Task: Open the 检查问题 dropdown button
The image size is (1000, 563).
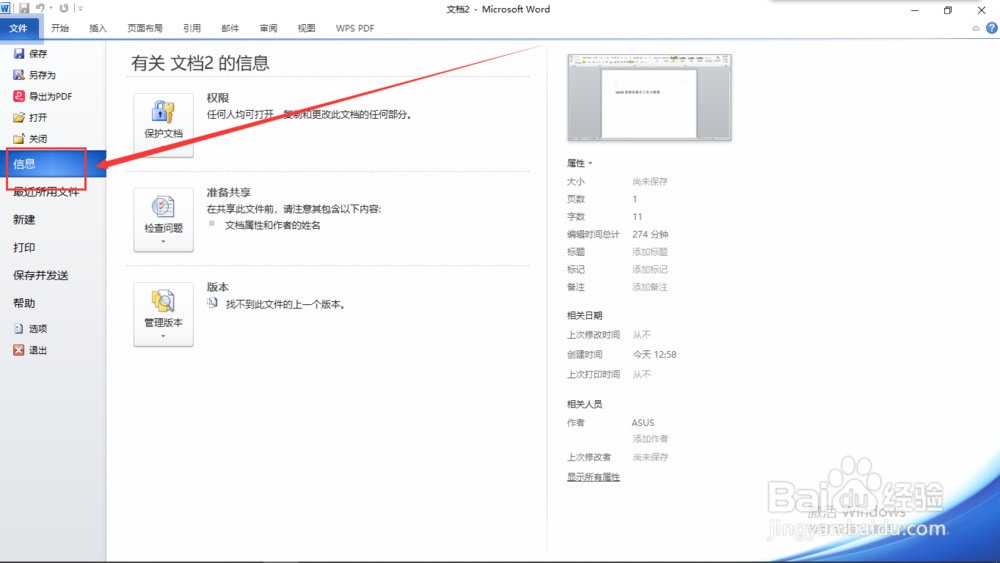Action: 163,219
